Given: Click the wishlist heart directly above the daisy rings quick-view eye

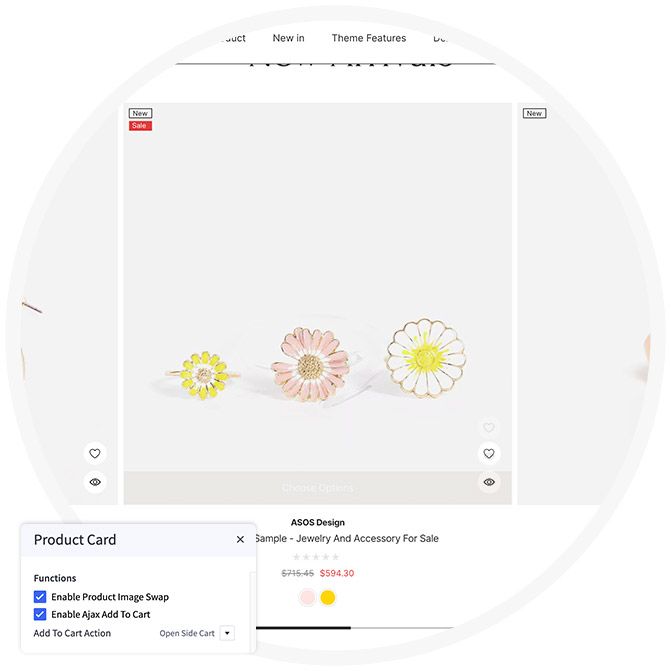Looking at the screenshot, I should click(x=489, y=454).
